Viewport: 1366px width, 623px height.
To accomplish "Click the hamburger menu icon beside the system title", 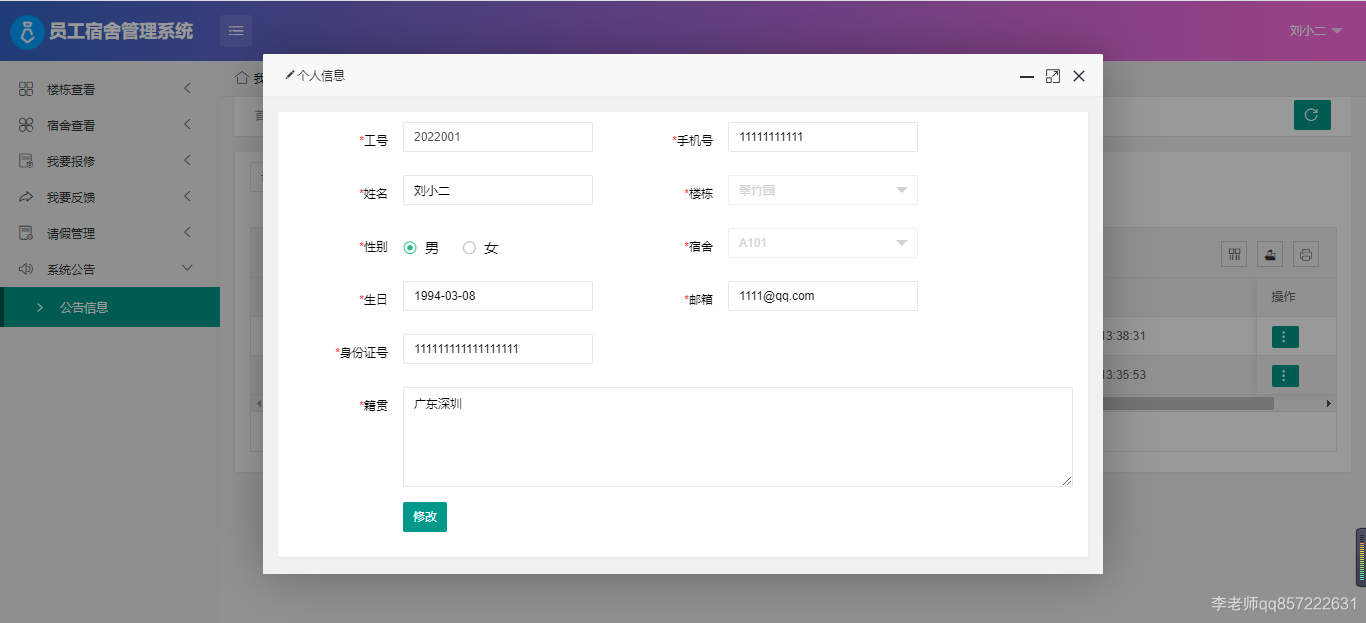I will tap(236, 30).
